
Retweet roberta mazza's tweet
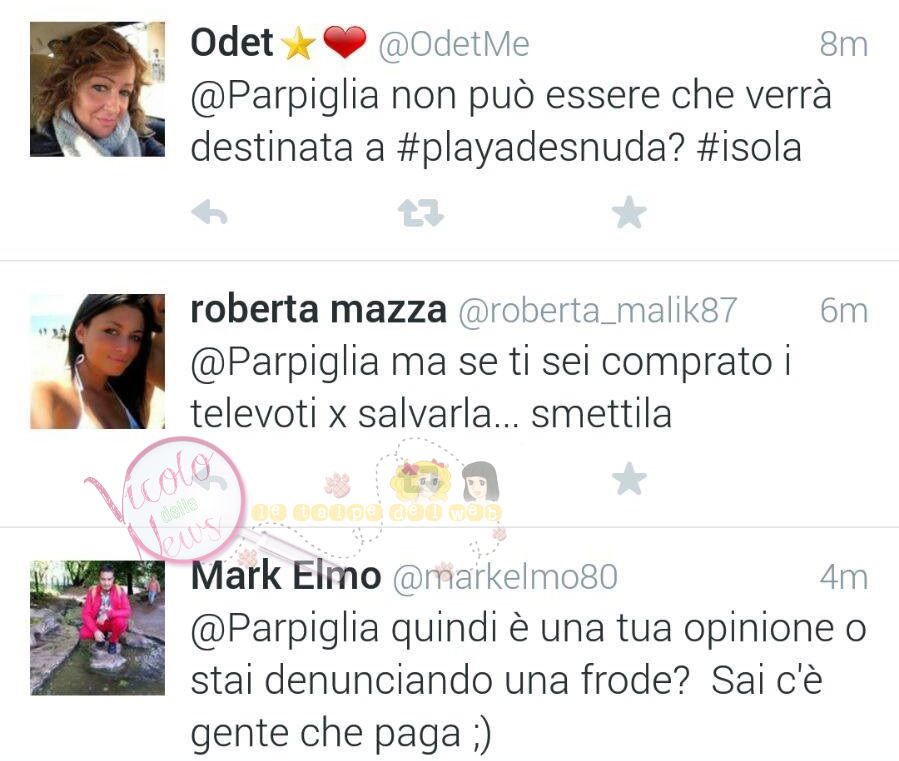(x=420, y=481)
